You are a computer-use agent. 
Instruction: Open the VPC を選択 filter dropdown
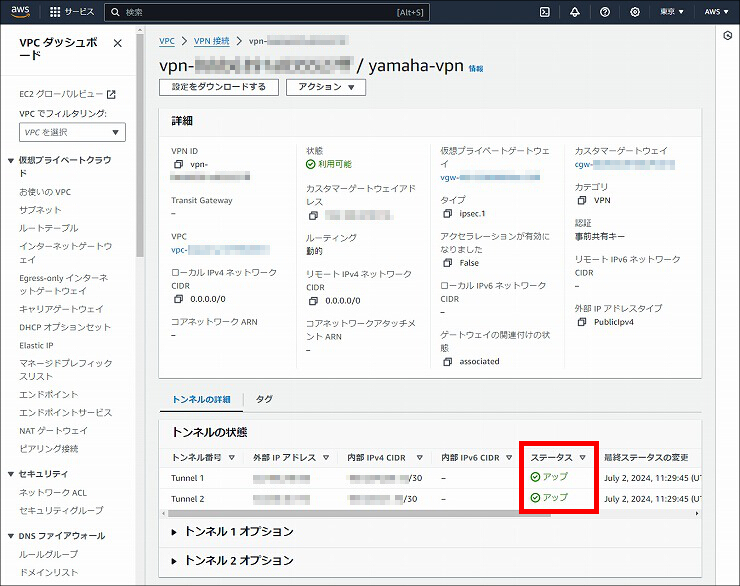[72, 132]
